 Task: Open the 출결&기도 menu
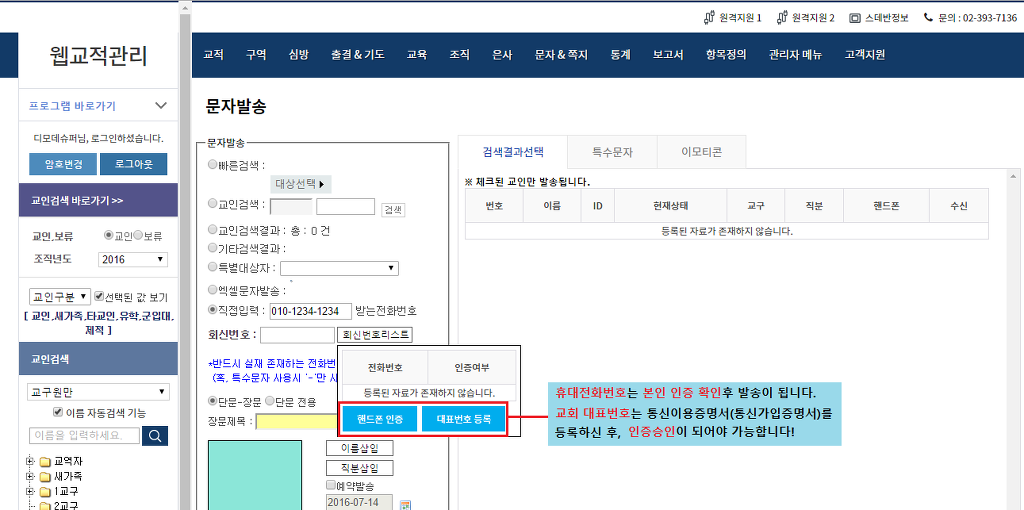357,55
